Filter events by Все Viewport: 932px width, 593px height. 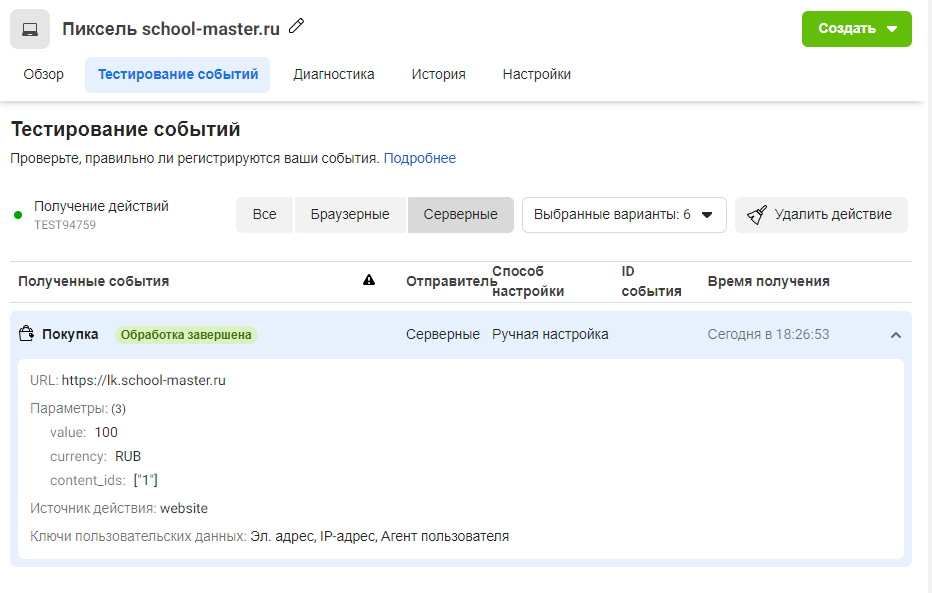point(265,215)
